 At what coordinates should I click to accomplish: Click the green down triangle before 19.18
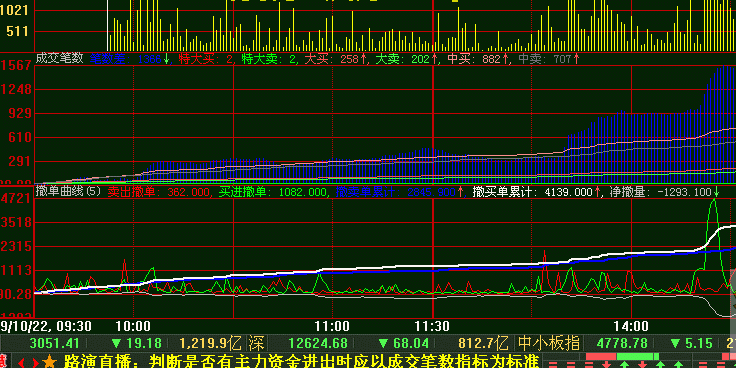click(116, 344)
